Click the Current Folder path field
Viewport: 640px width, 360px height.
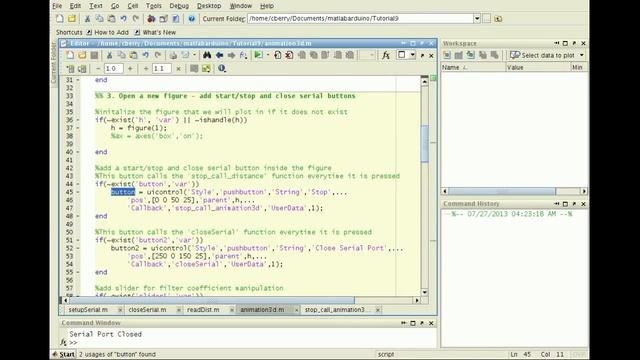point(360,18)
